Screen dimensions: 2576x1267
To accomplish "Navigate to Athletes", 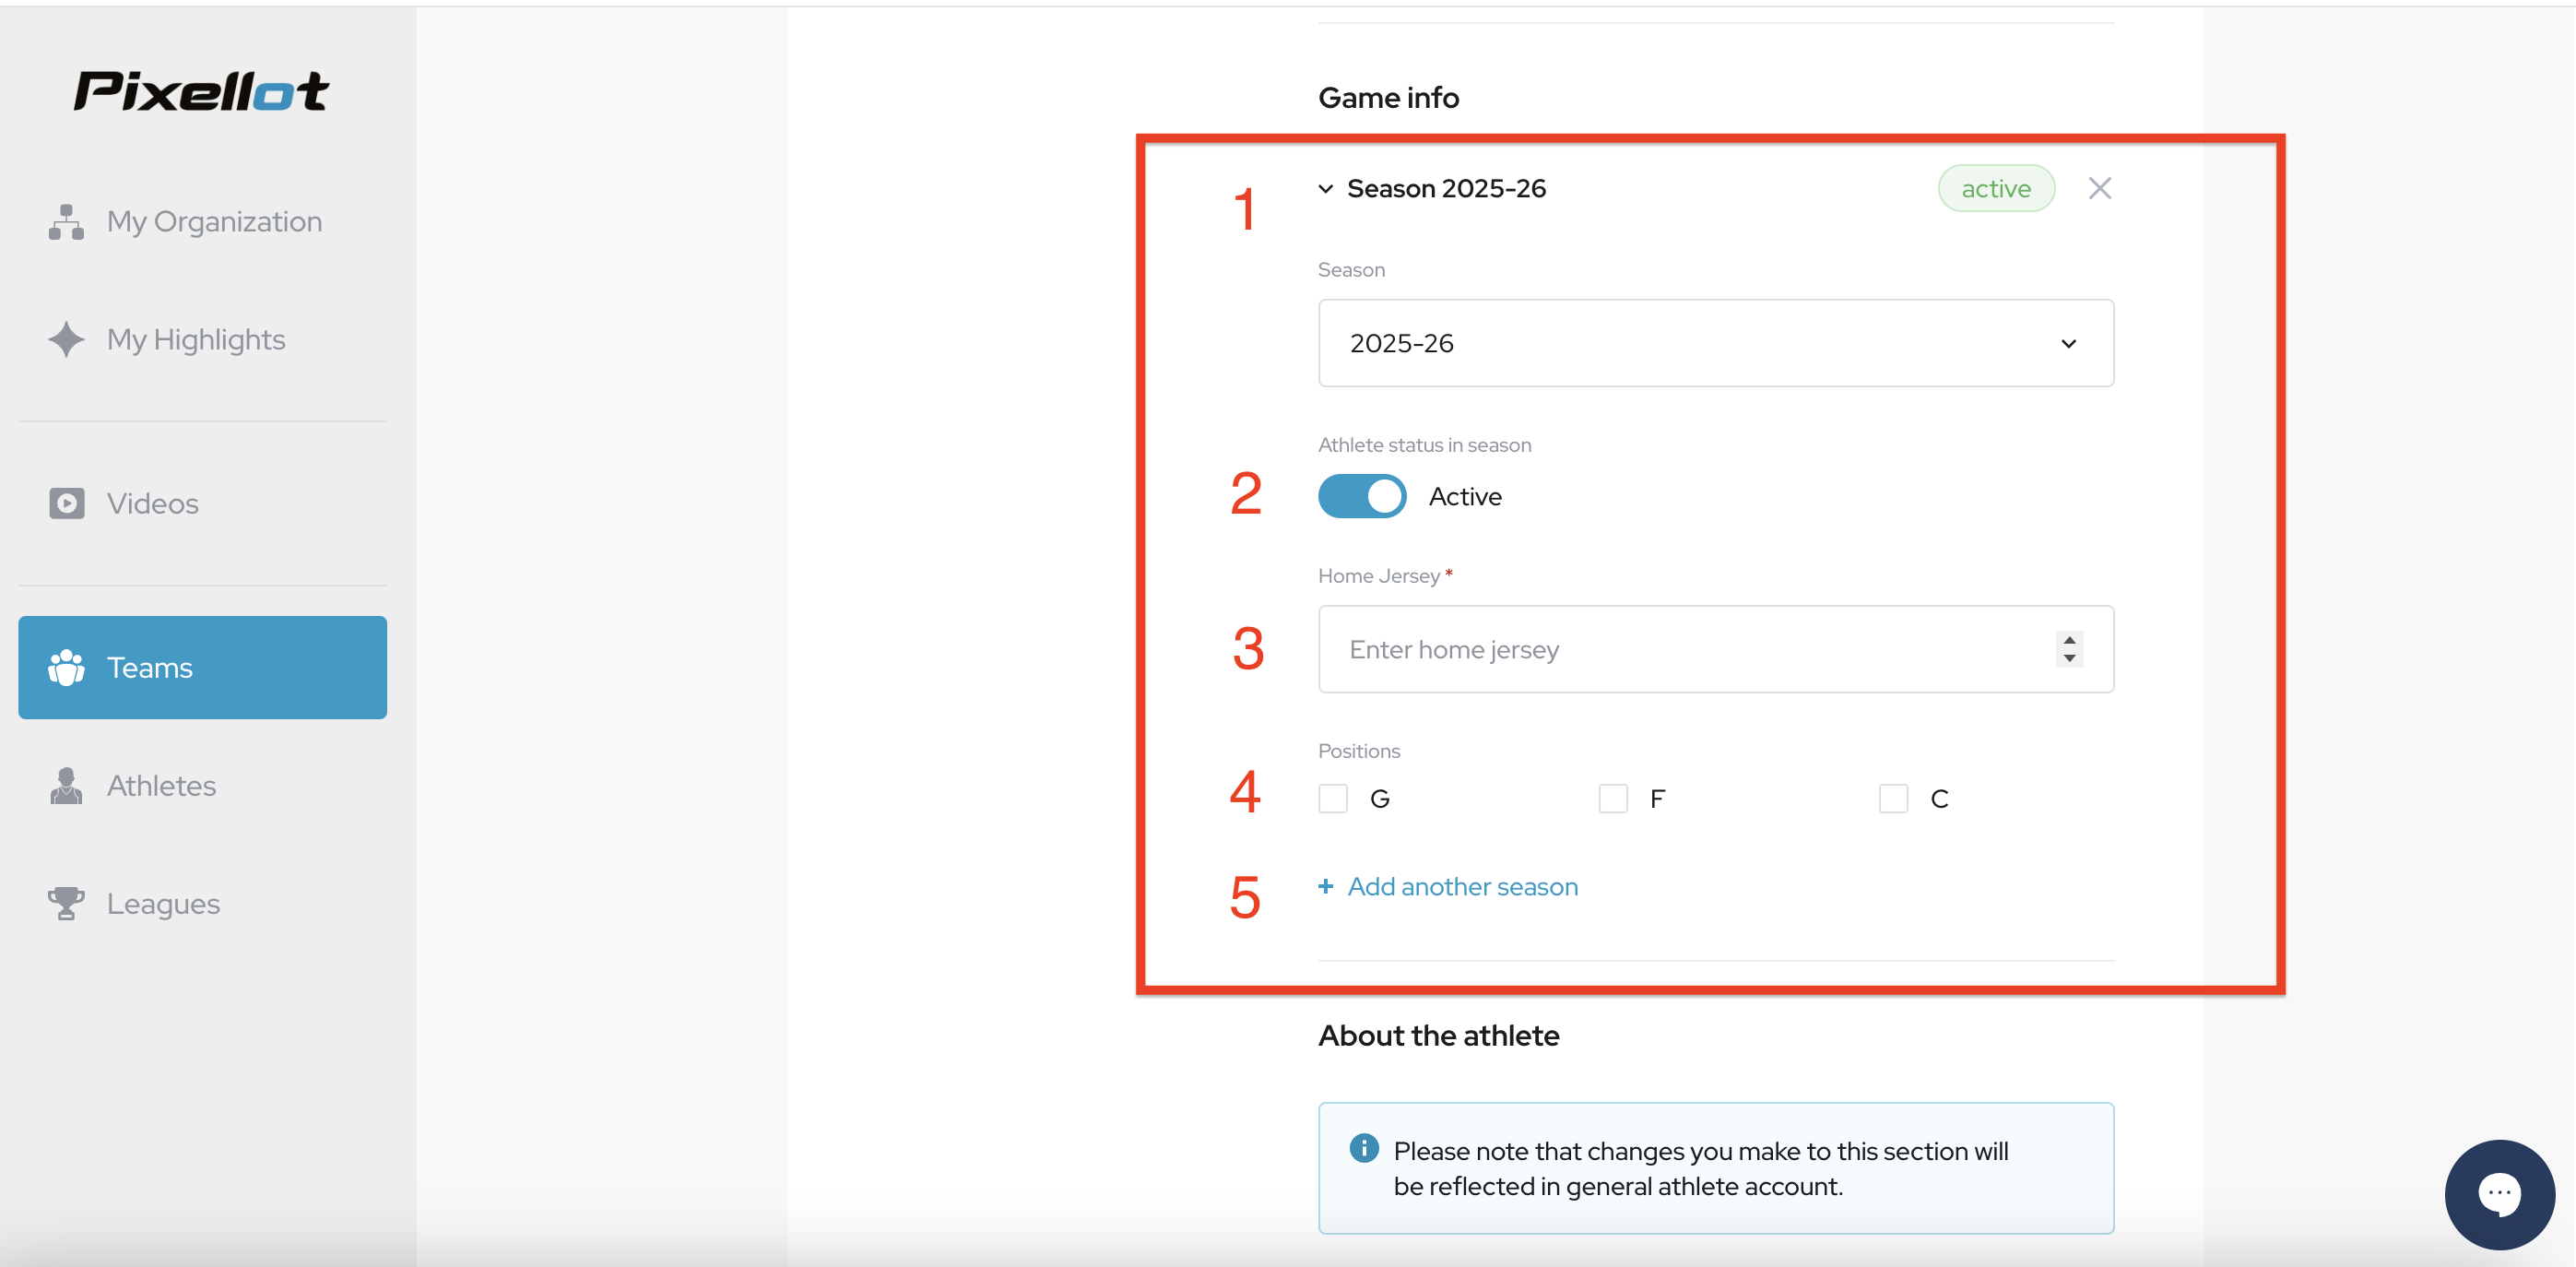I will (x=203, y=786).
